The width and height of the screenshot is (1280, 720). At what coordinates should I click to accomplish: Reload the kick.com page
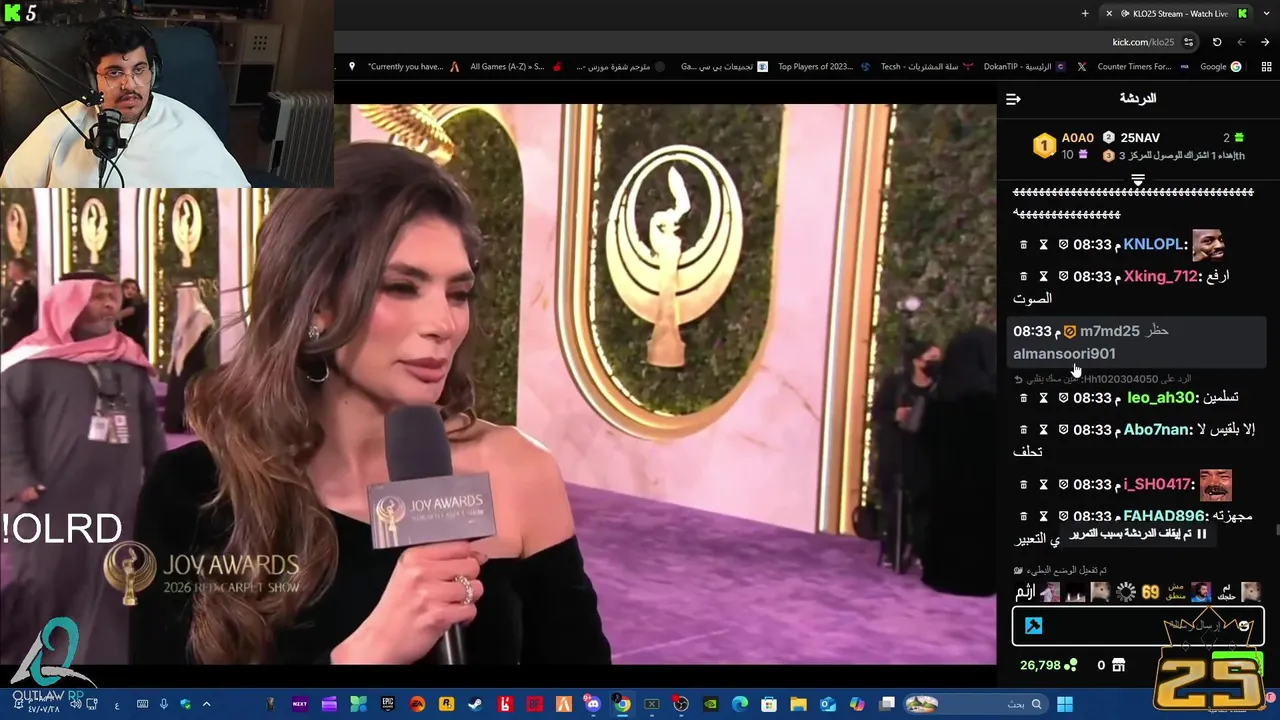pyautogui.click(x=1217, y=42)
